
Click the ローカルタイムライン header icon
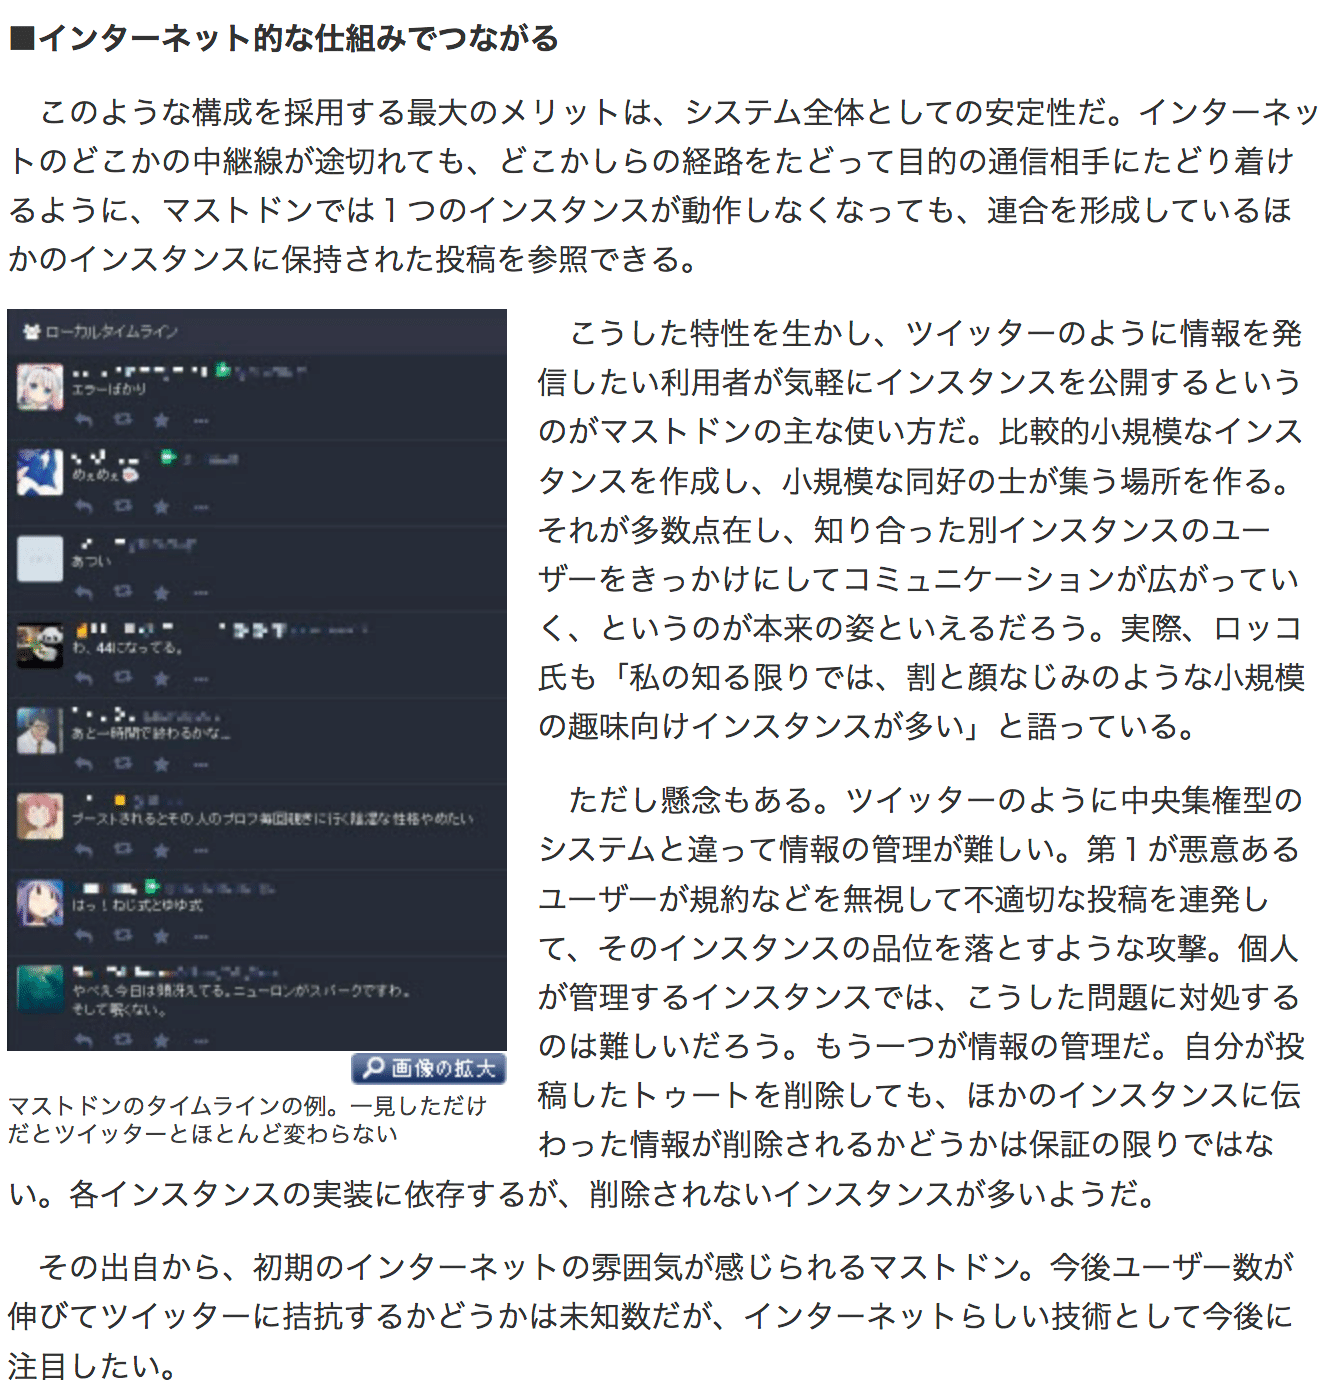point(31,331)
